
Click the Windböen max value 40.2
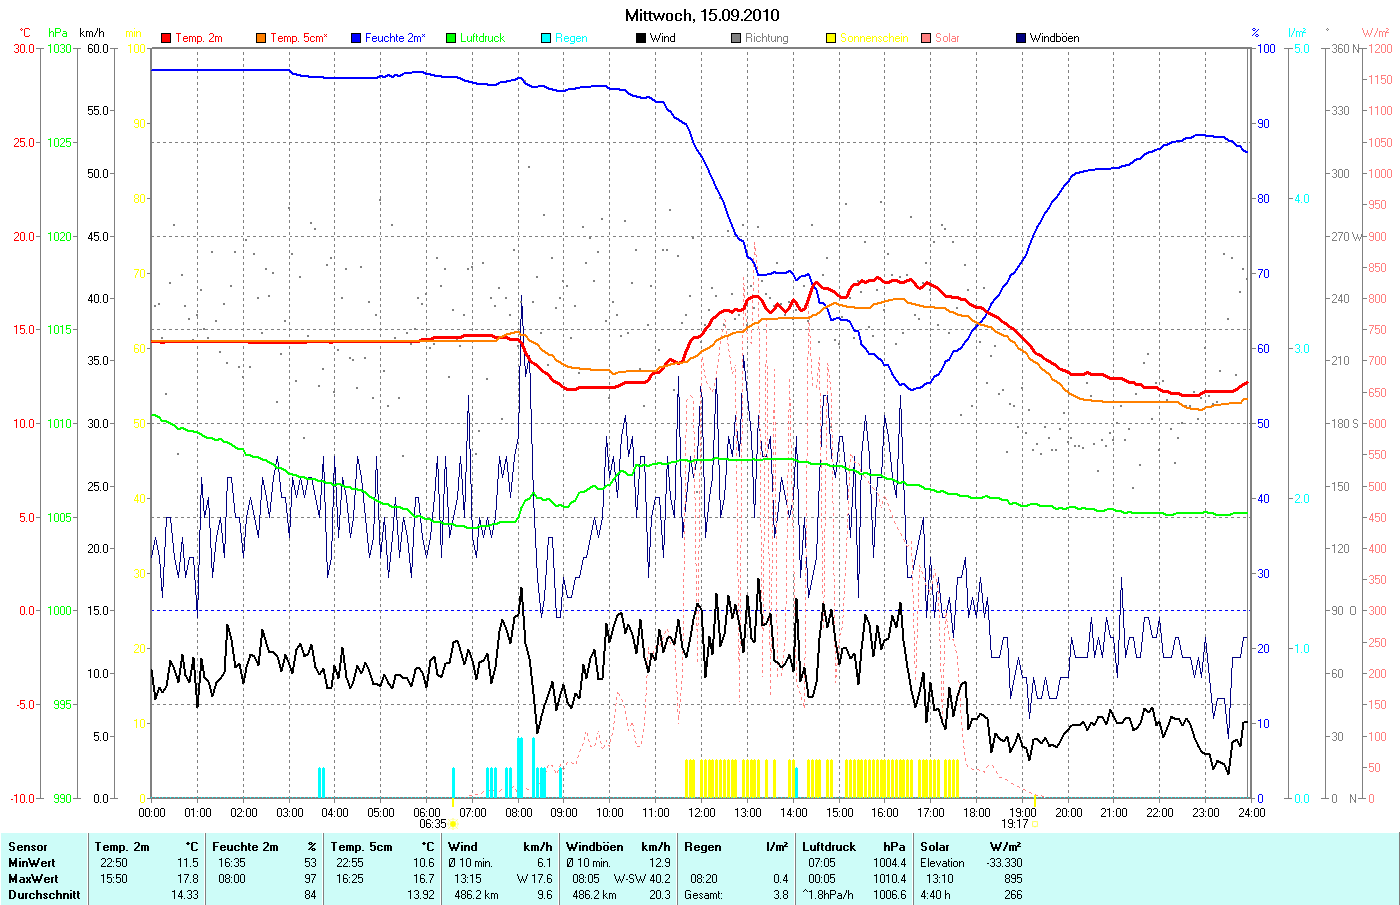coord(659,879)
